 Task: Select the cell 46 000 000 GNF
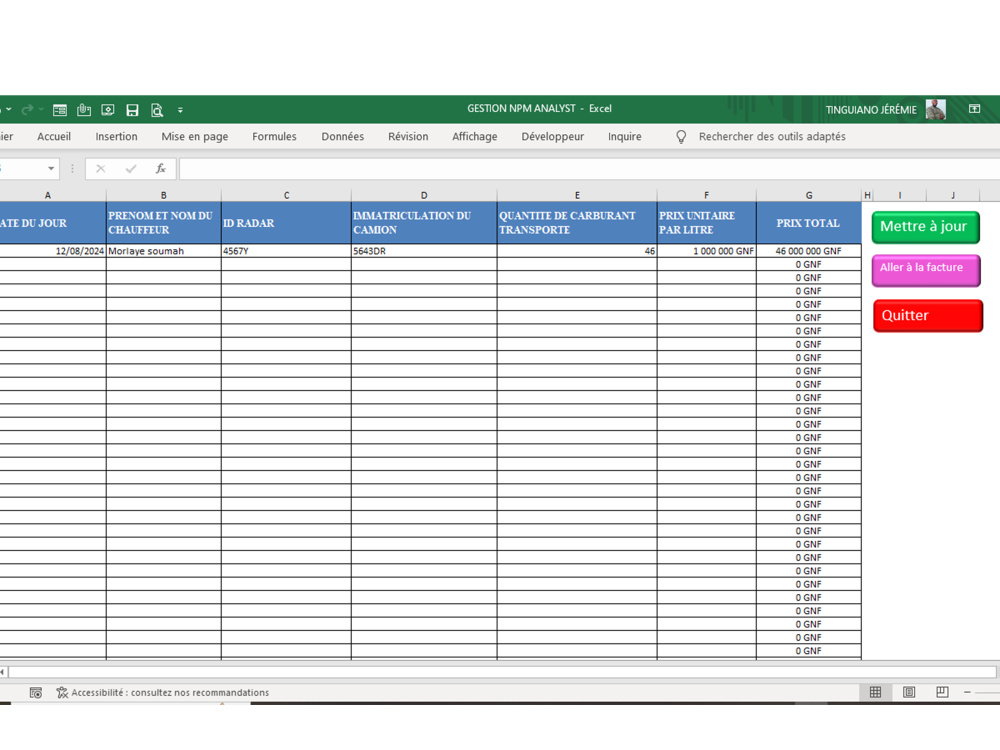[809, 251]
